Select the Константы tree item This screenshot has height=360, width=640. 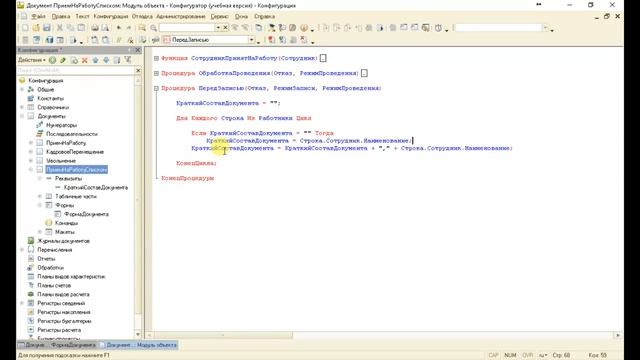click(x=51, y=98)
